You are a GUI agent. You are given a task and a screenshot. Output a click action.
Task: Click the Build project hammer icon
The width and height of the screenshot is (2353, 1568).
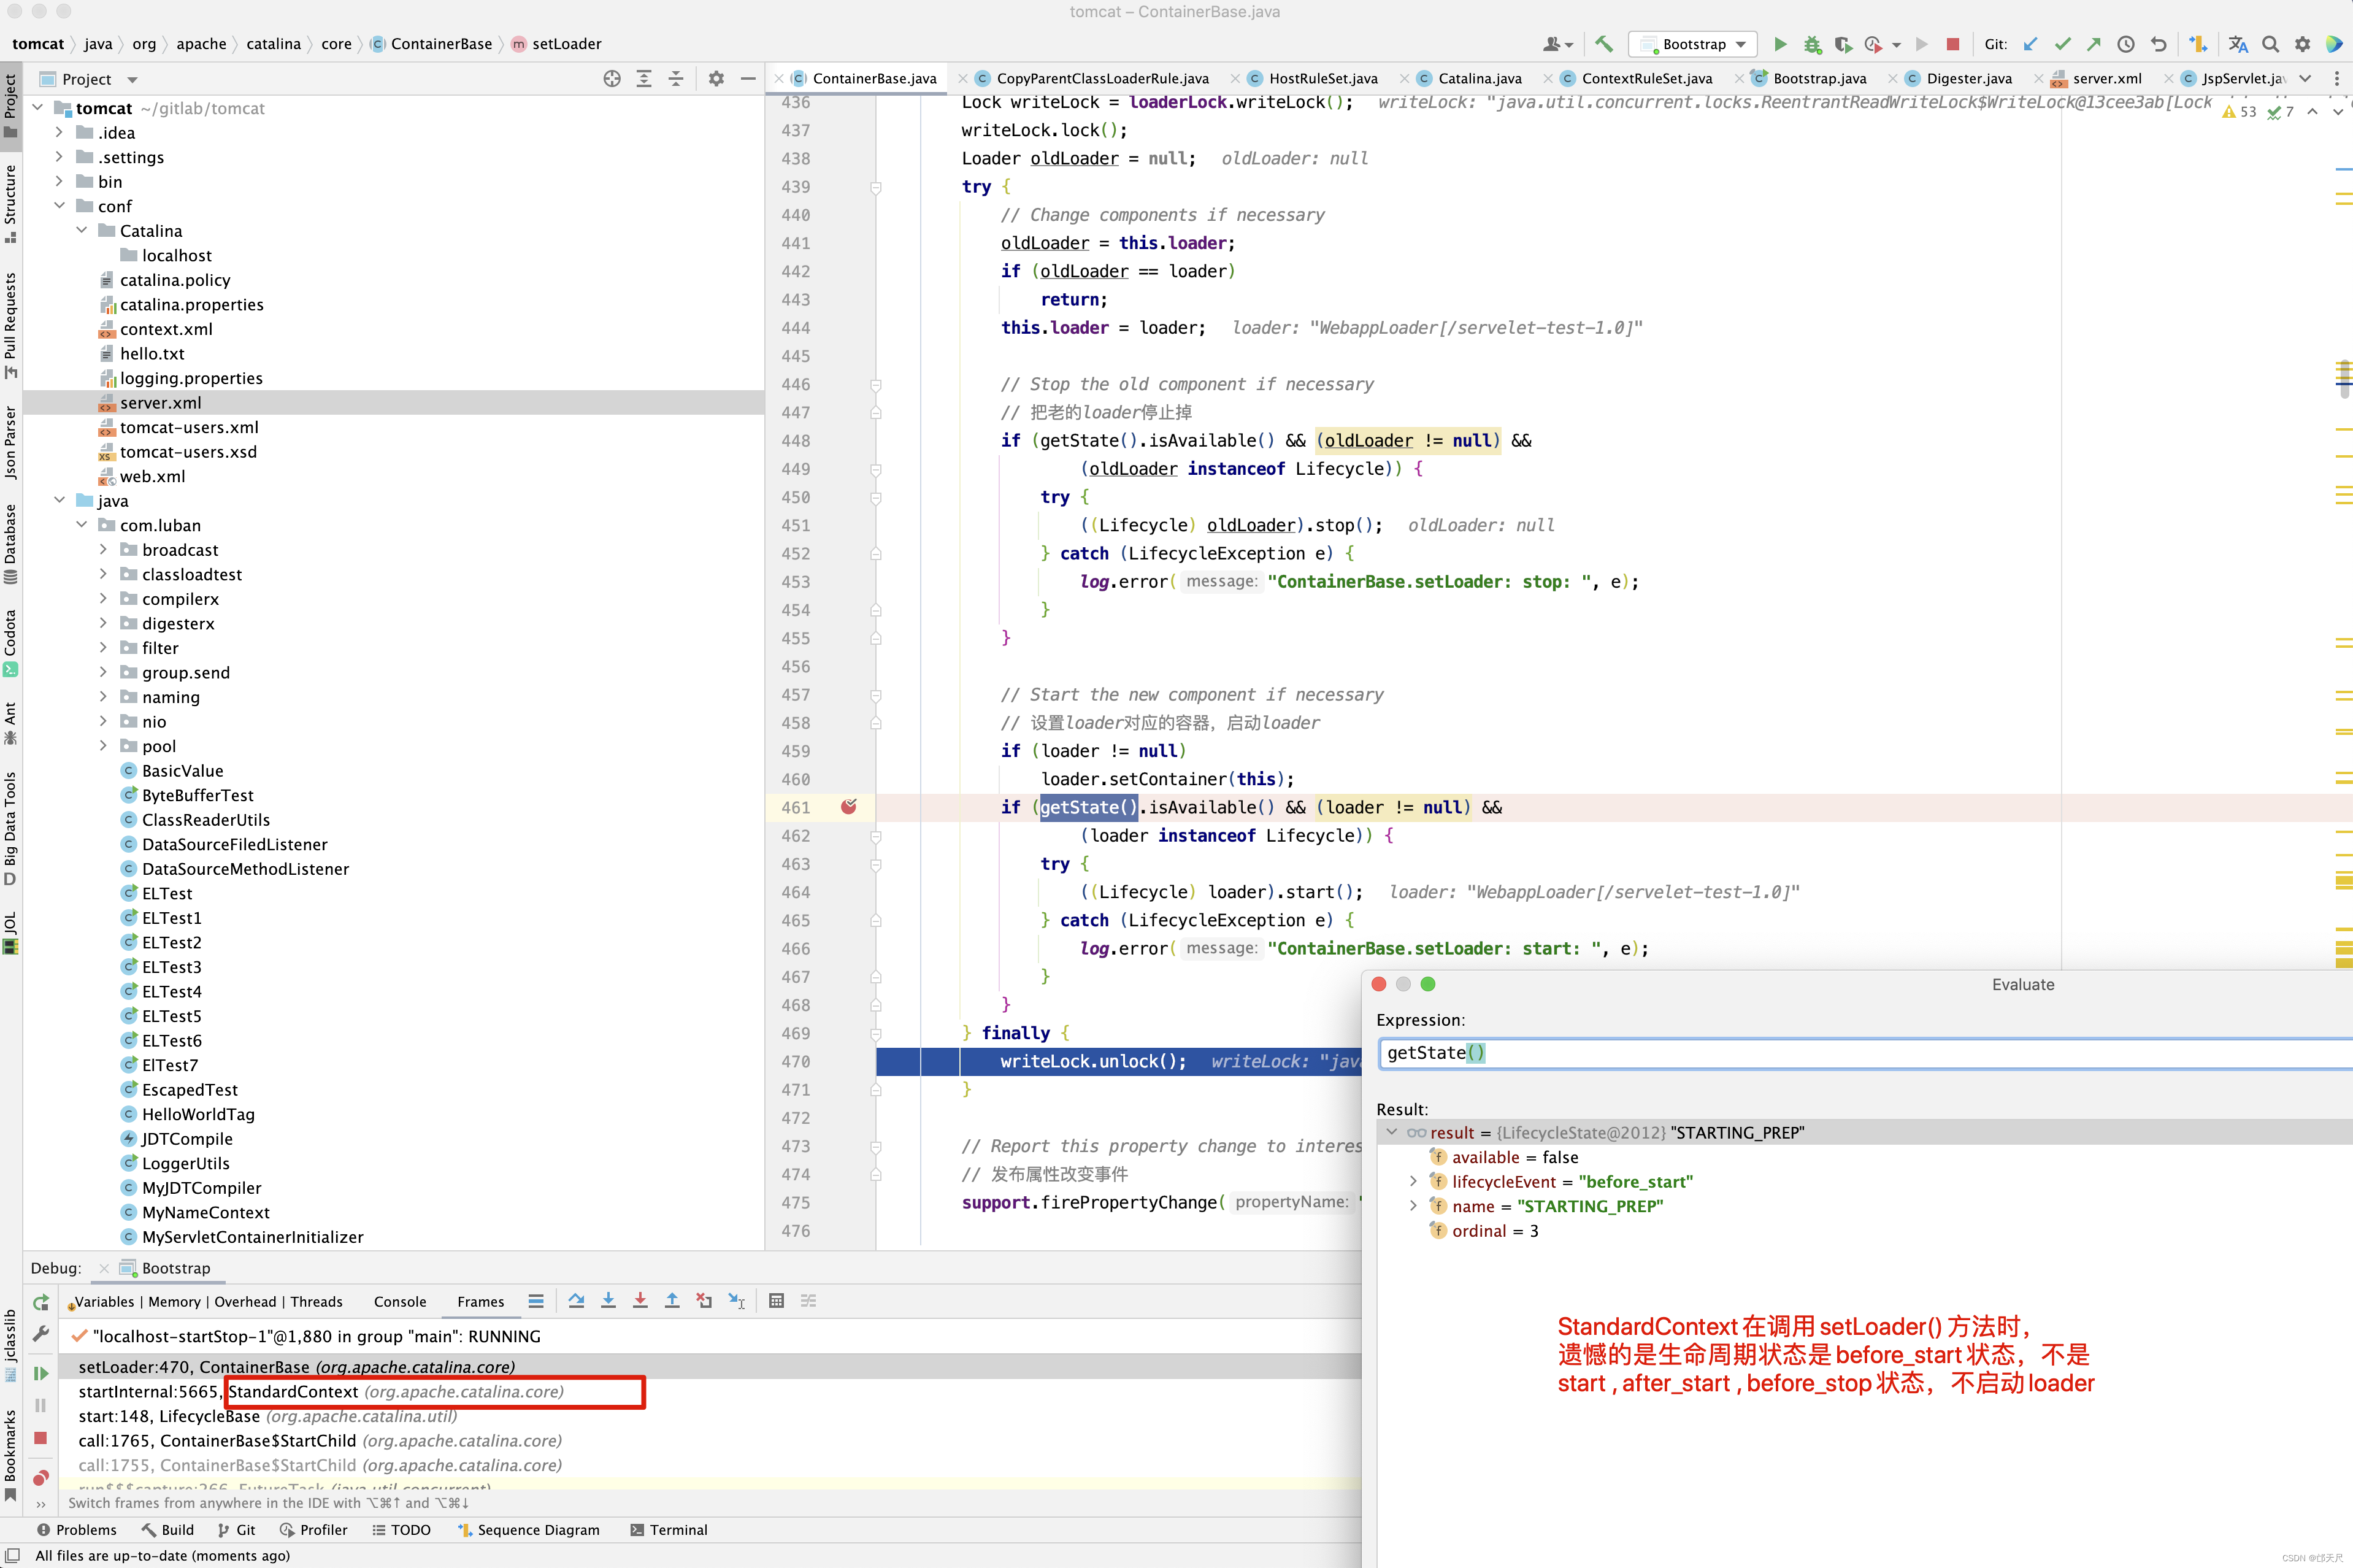[1604, 44]
